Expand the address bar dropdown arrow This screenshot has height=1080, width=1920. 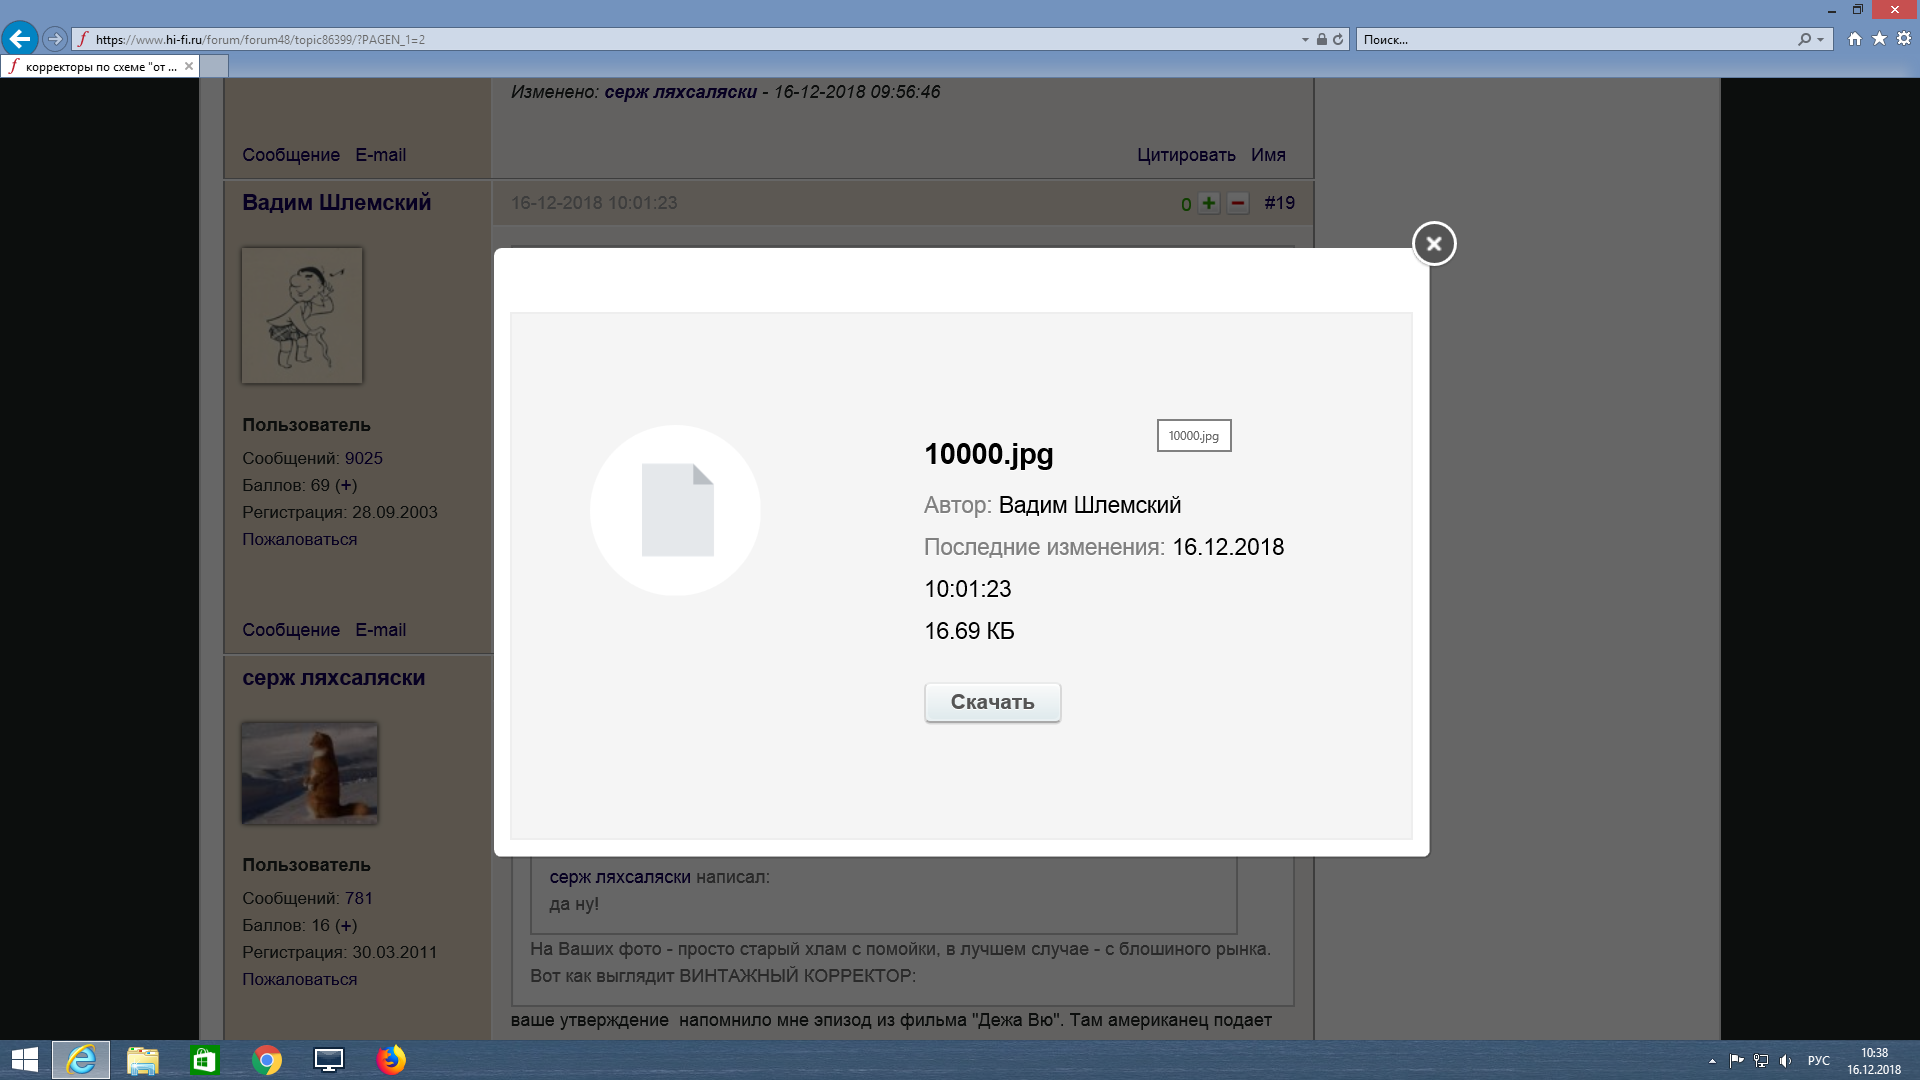(1305, 39)
